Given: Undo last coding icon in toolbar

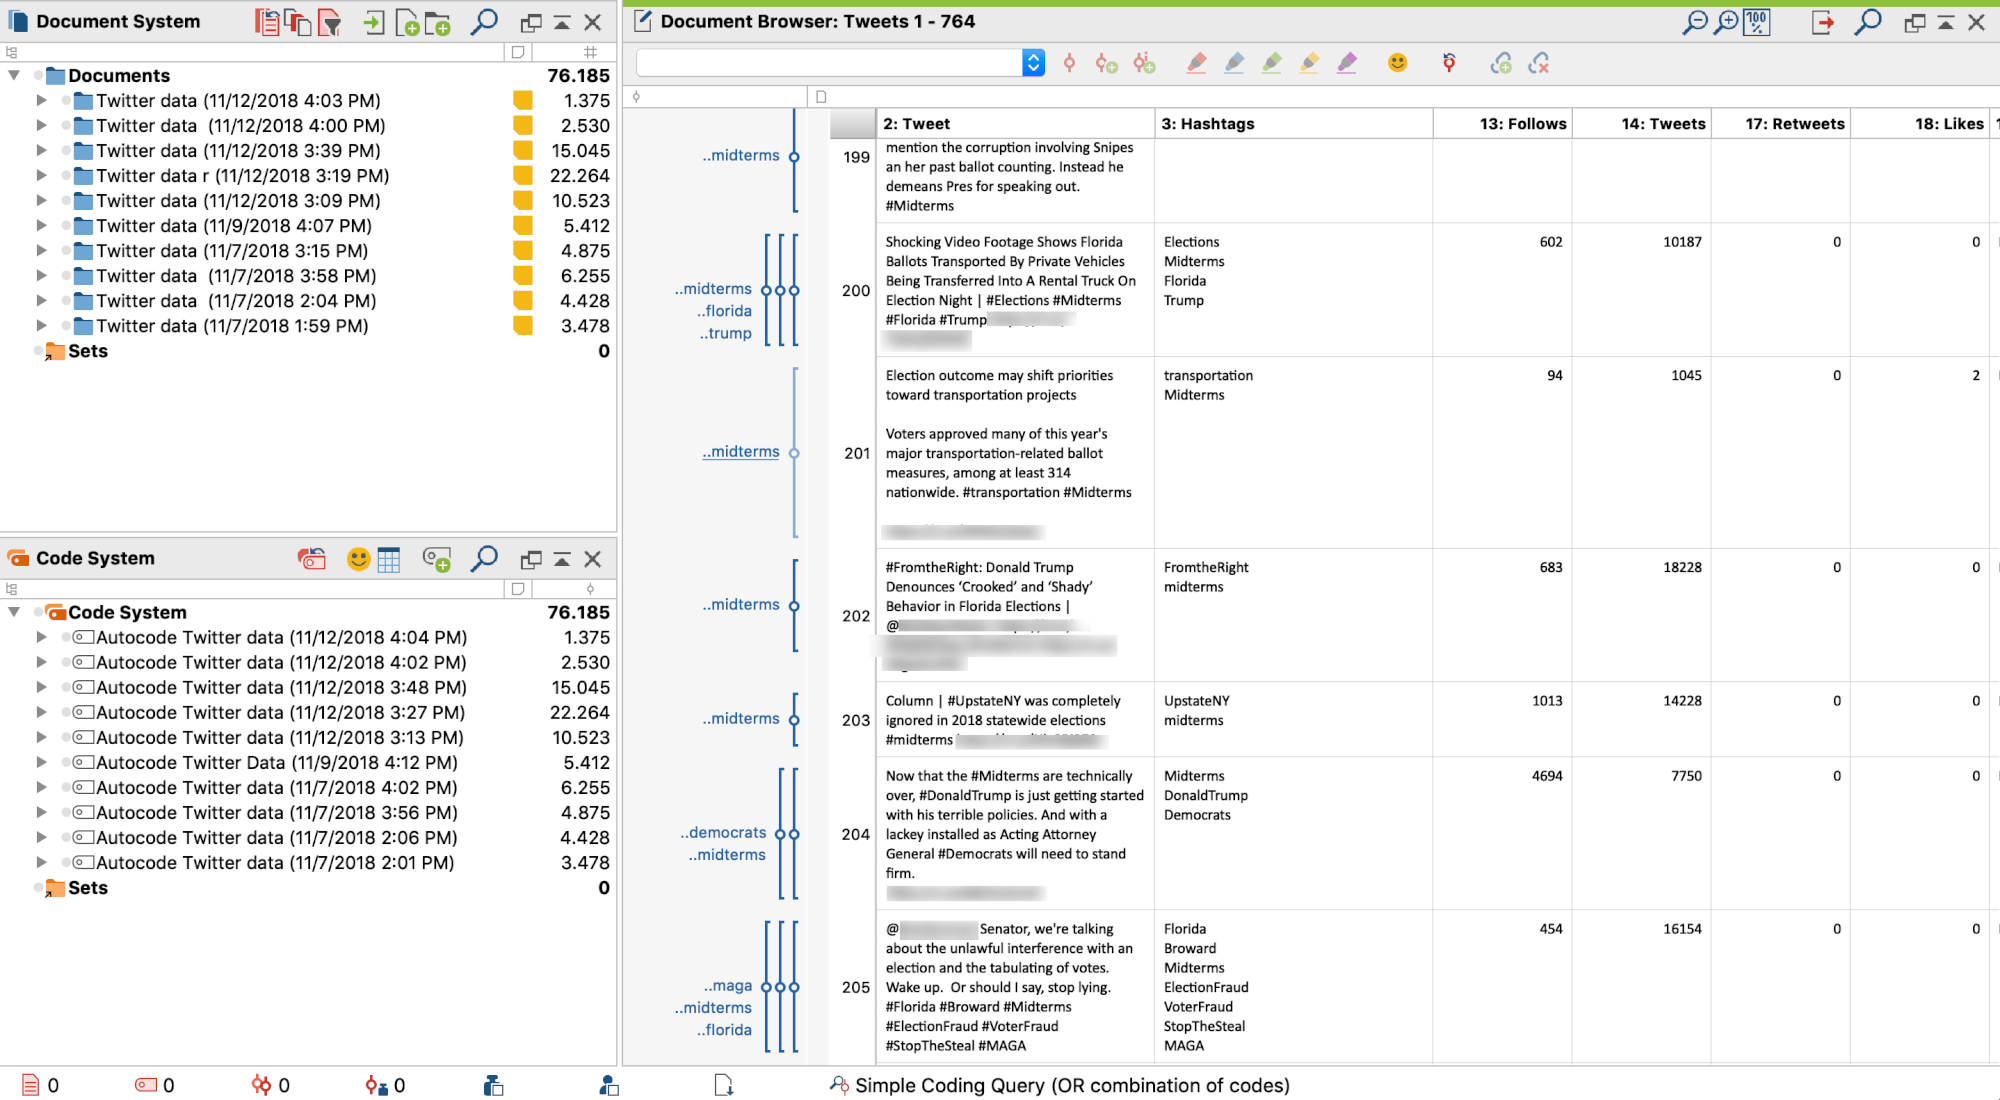Looking at the screenshot, I should (x=1449, y=64).
